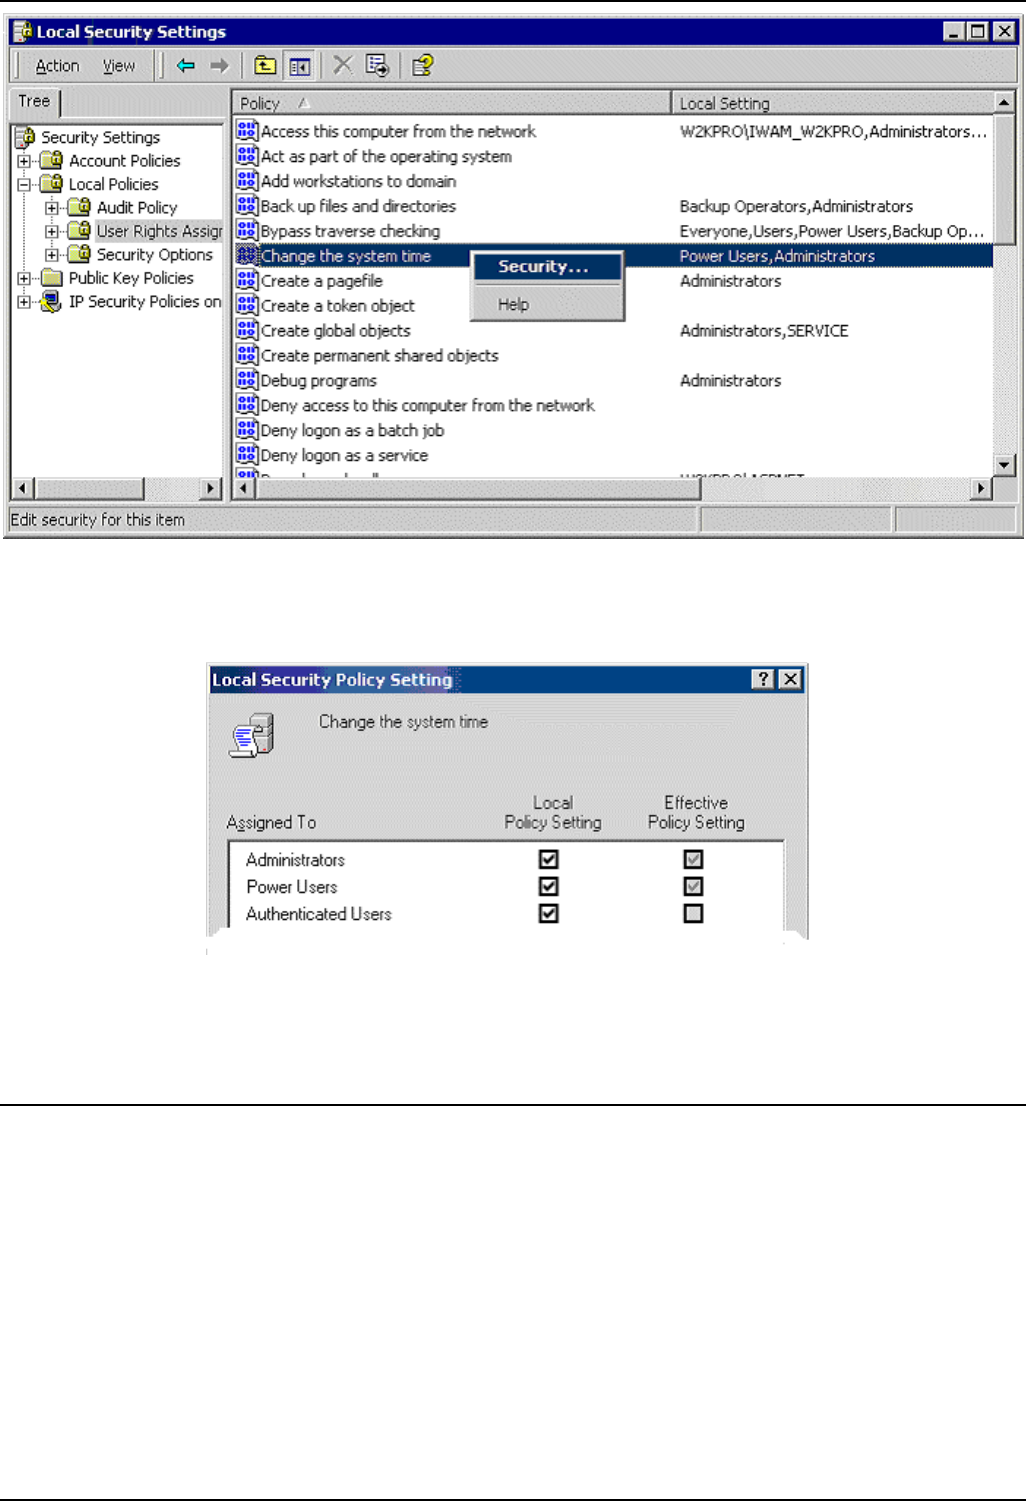Click icon beside Act as part of operating system
Viewport: 1026px width, 1501px height.
coord(247,156)
